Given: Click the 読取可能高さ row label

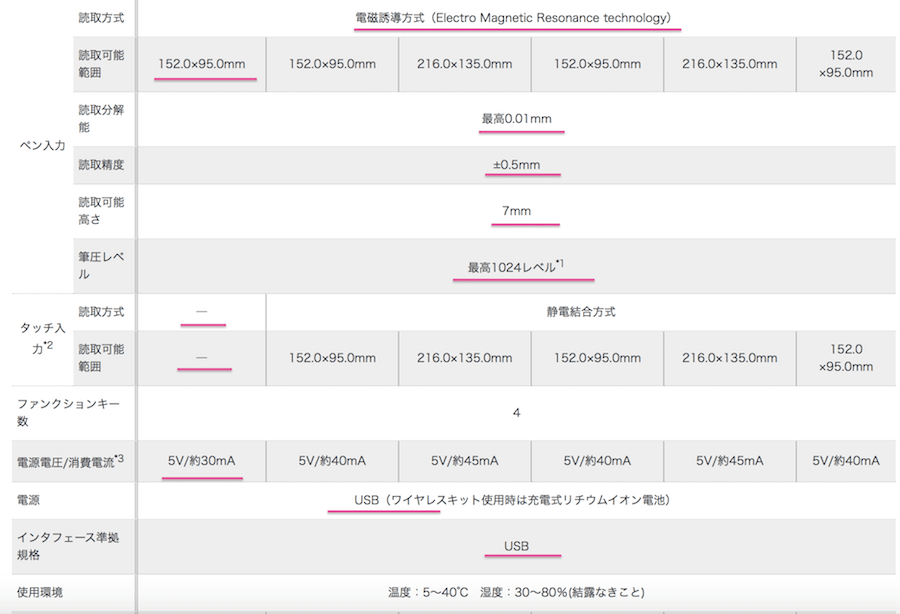Looking at the screenshot, I should point(101,211).
